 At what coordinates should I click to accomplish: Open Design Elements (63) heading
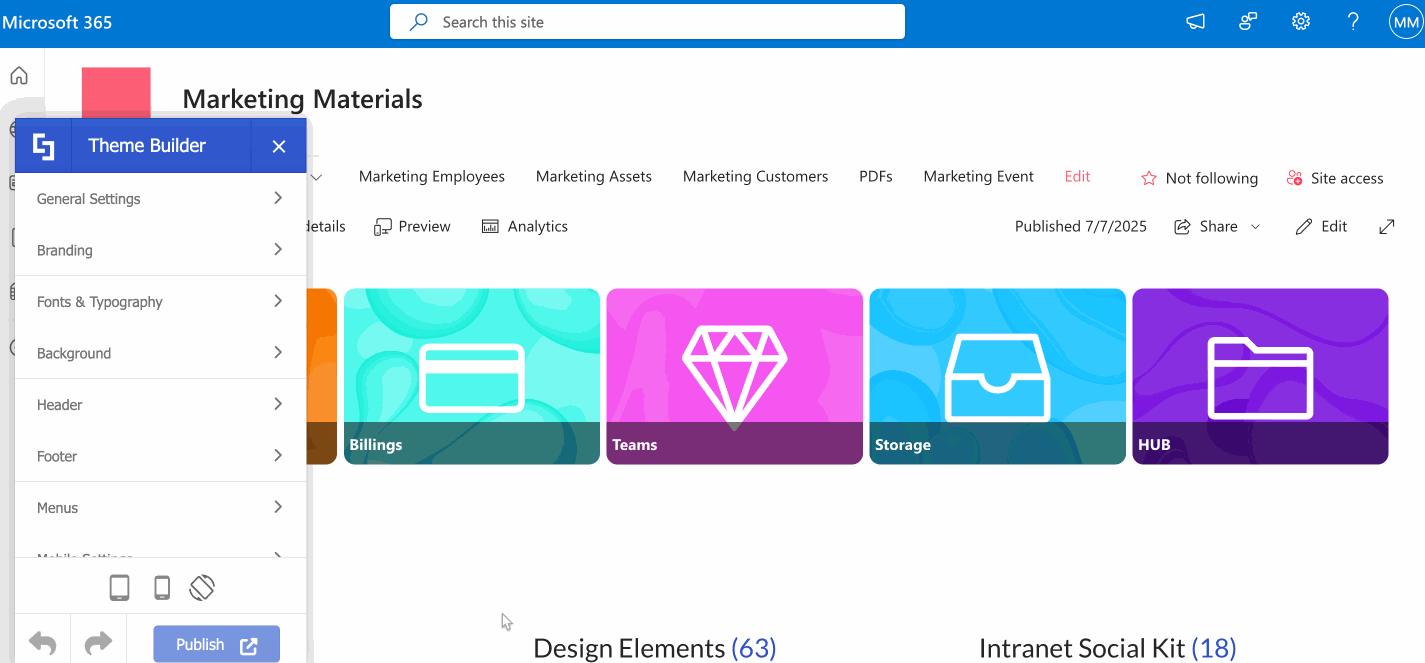tap(654, 648)
